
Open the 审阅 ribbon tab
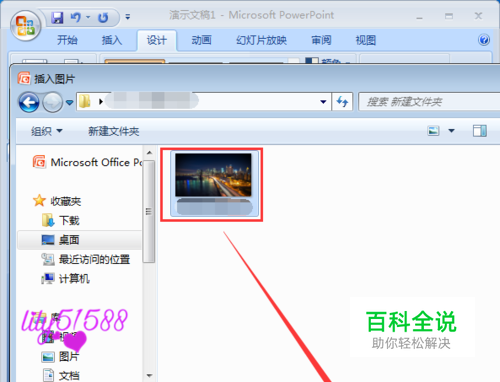321,40
